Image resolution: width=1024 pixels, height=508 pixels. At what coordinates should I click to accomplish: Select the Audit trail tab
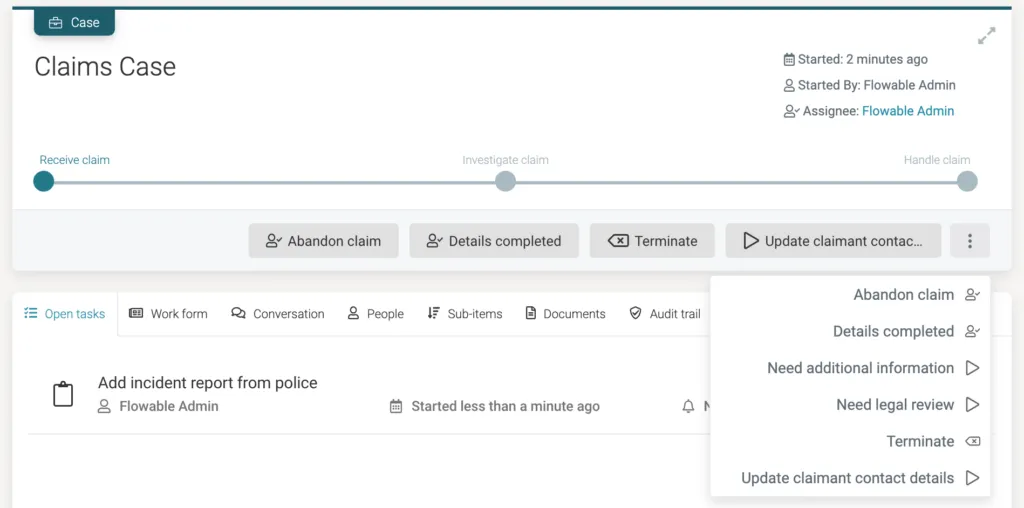[x=665, y=314]
